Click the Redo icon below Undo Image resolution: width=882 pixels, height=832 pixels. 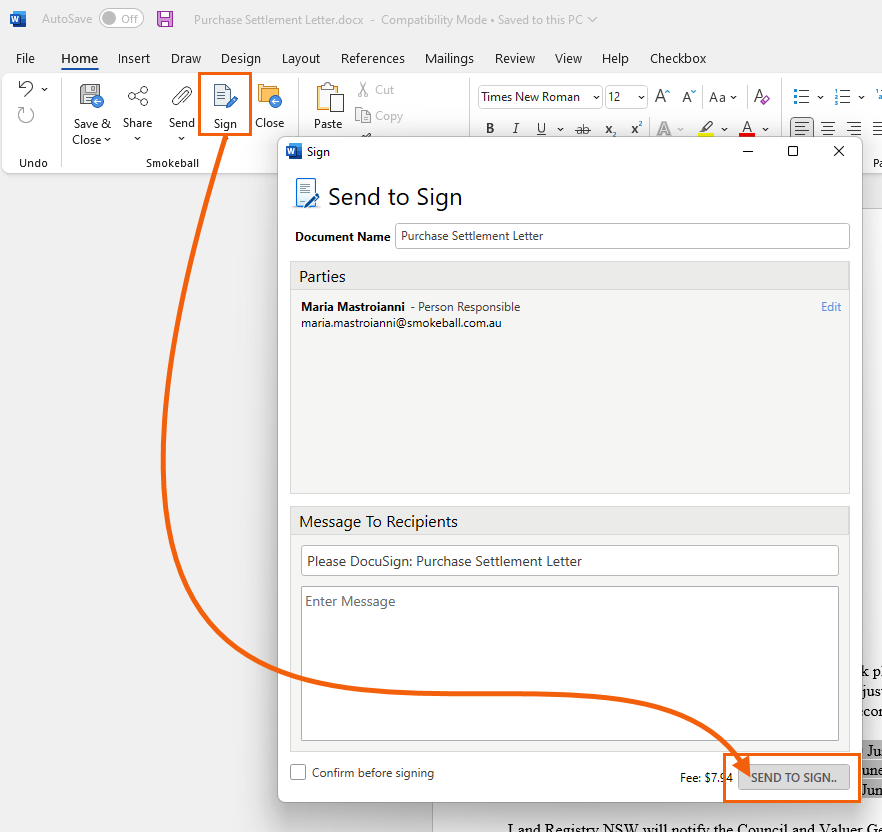tap(26, 115)
